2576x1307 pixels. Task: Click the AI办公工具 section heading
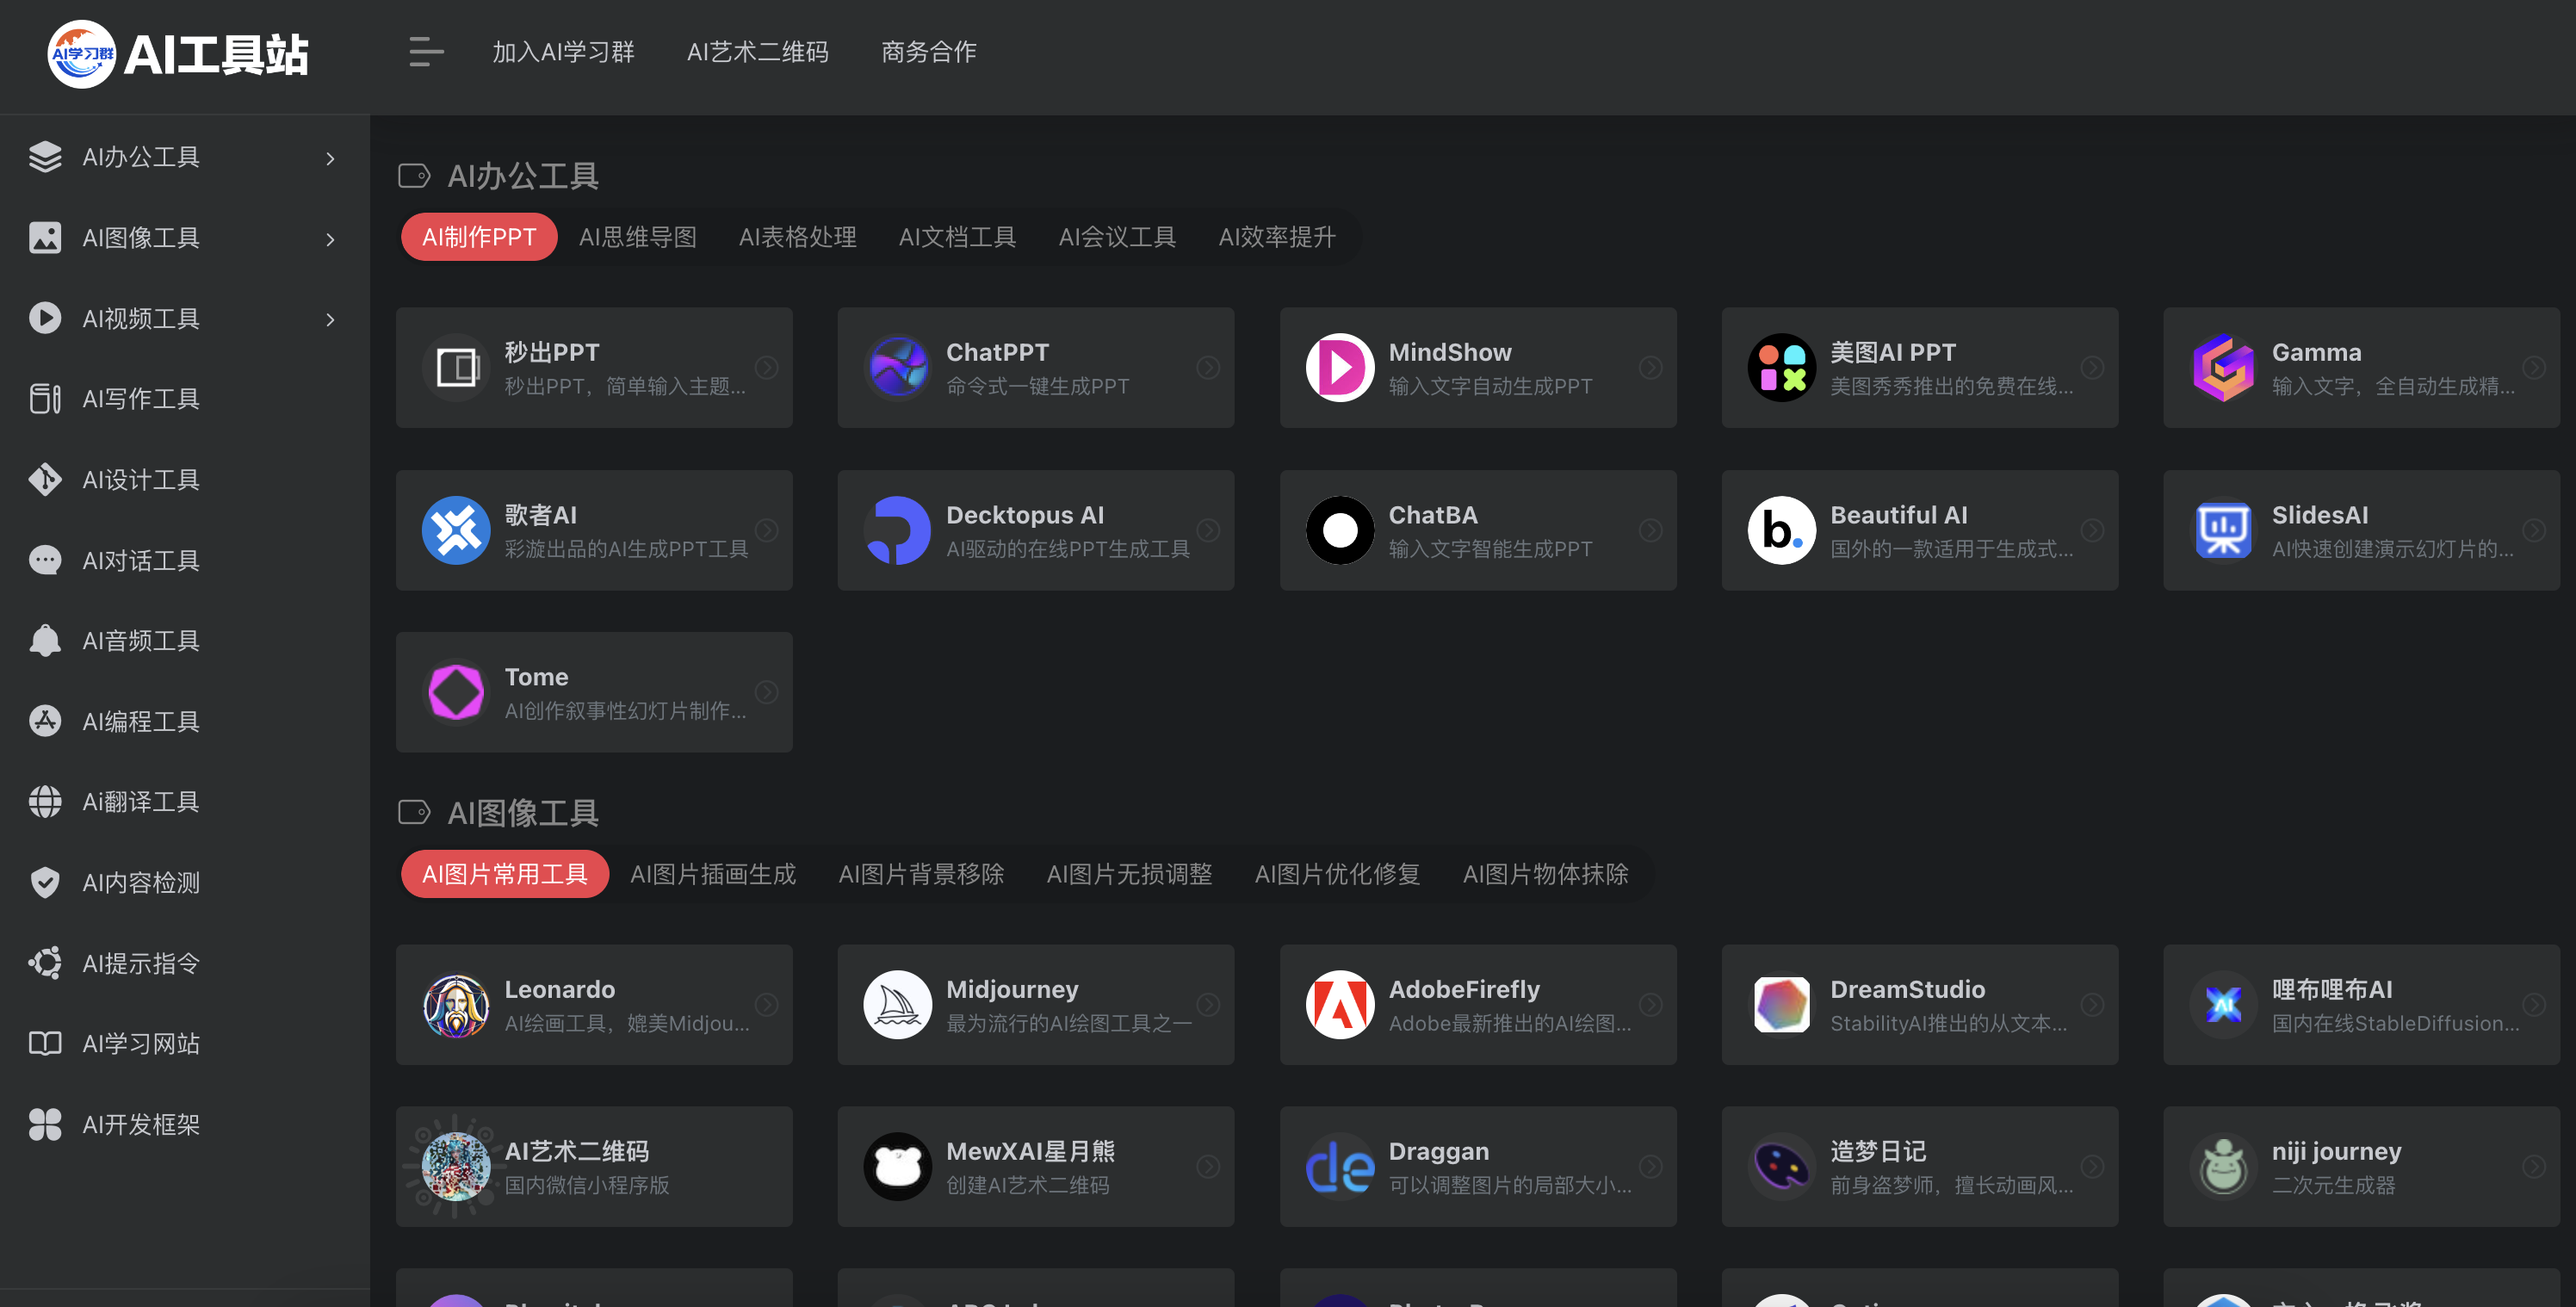tap(522, 176)
